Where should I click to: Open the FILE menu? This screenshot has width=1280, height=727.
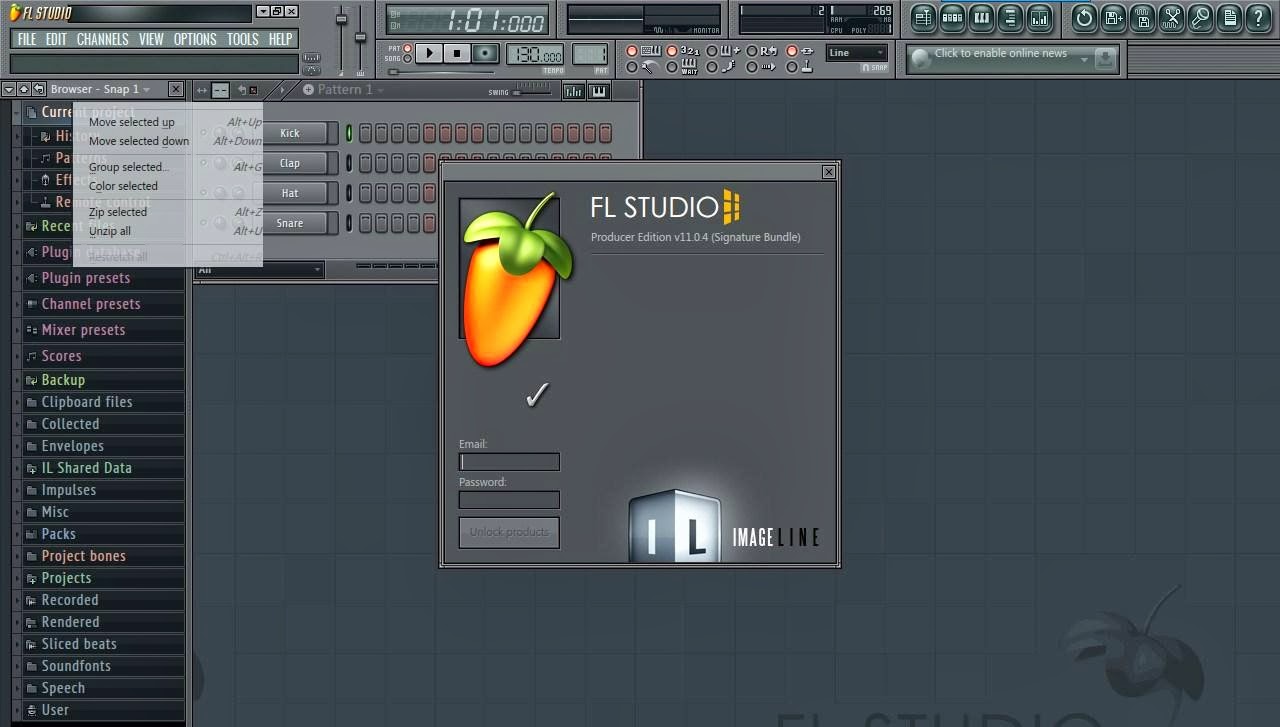tap(27, 39)
